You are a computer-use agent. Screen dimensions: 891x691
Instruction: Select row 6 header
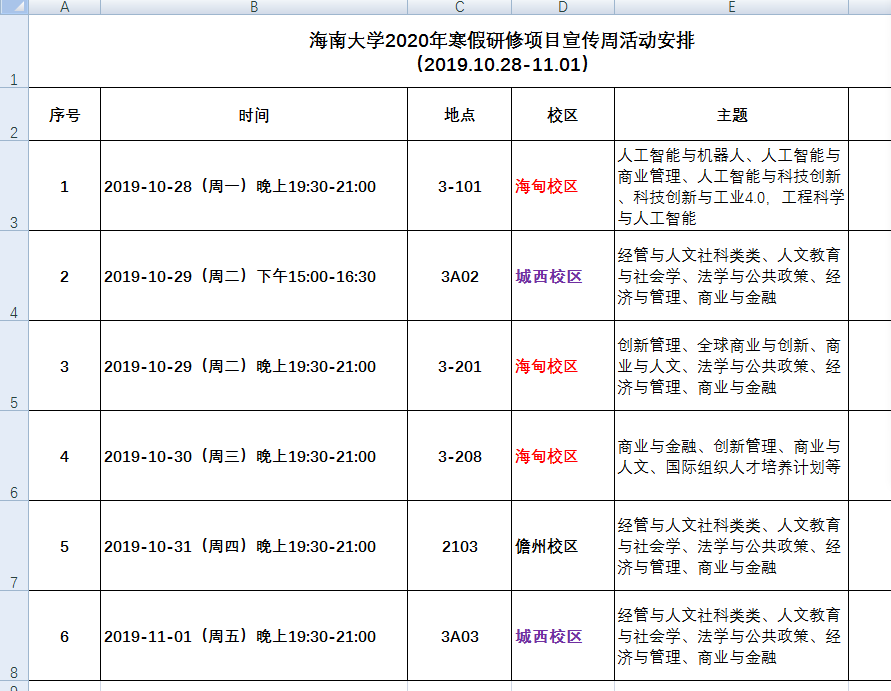tap(14, 456)
